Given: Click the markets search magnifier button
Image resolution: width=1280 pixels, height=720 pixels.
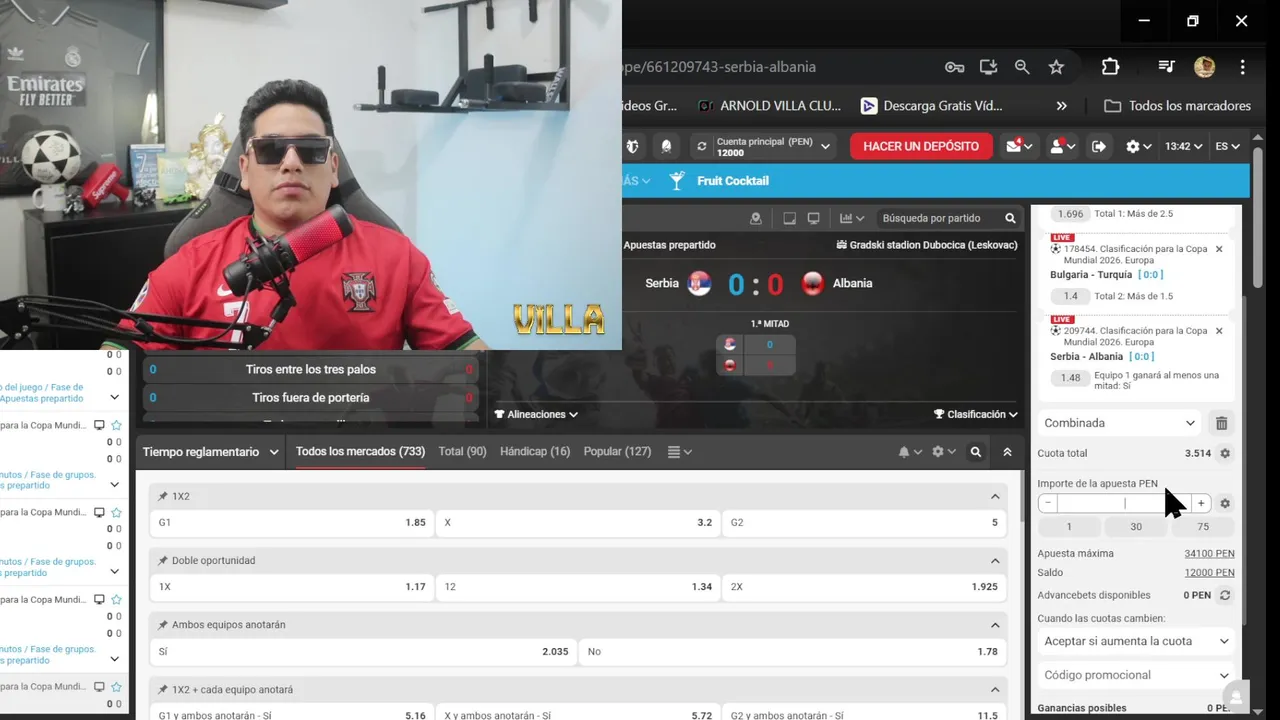Looking at the screenshot, I should pyautogui.click(x=976, y=452).
